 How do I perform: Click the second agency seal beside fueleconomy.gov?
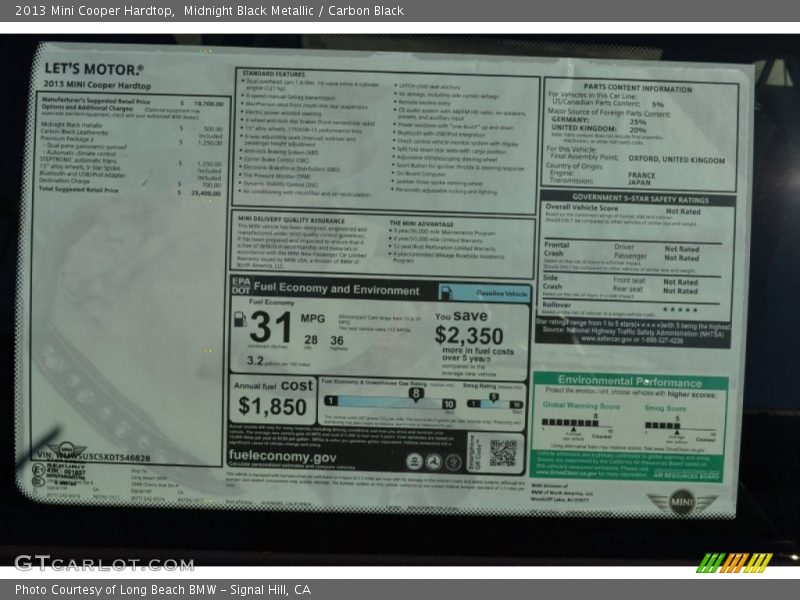coord(434,462)
